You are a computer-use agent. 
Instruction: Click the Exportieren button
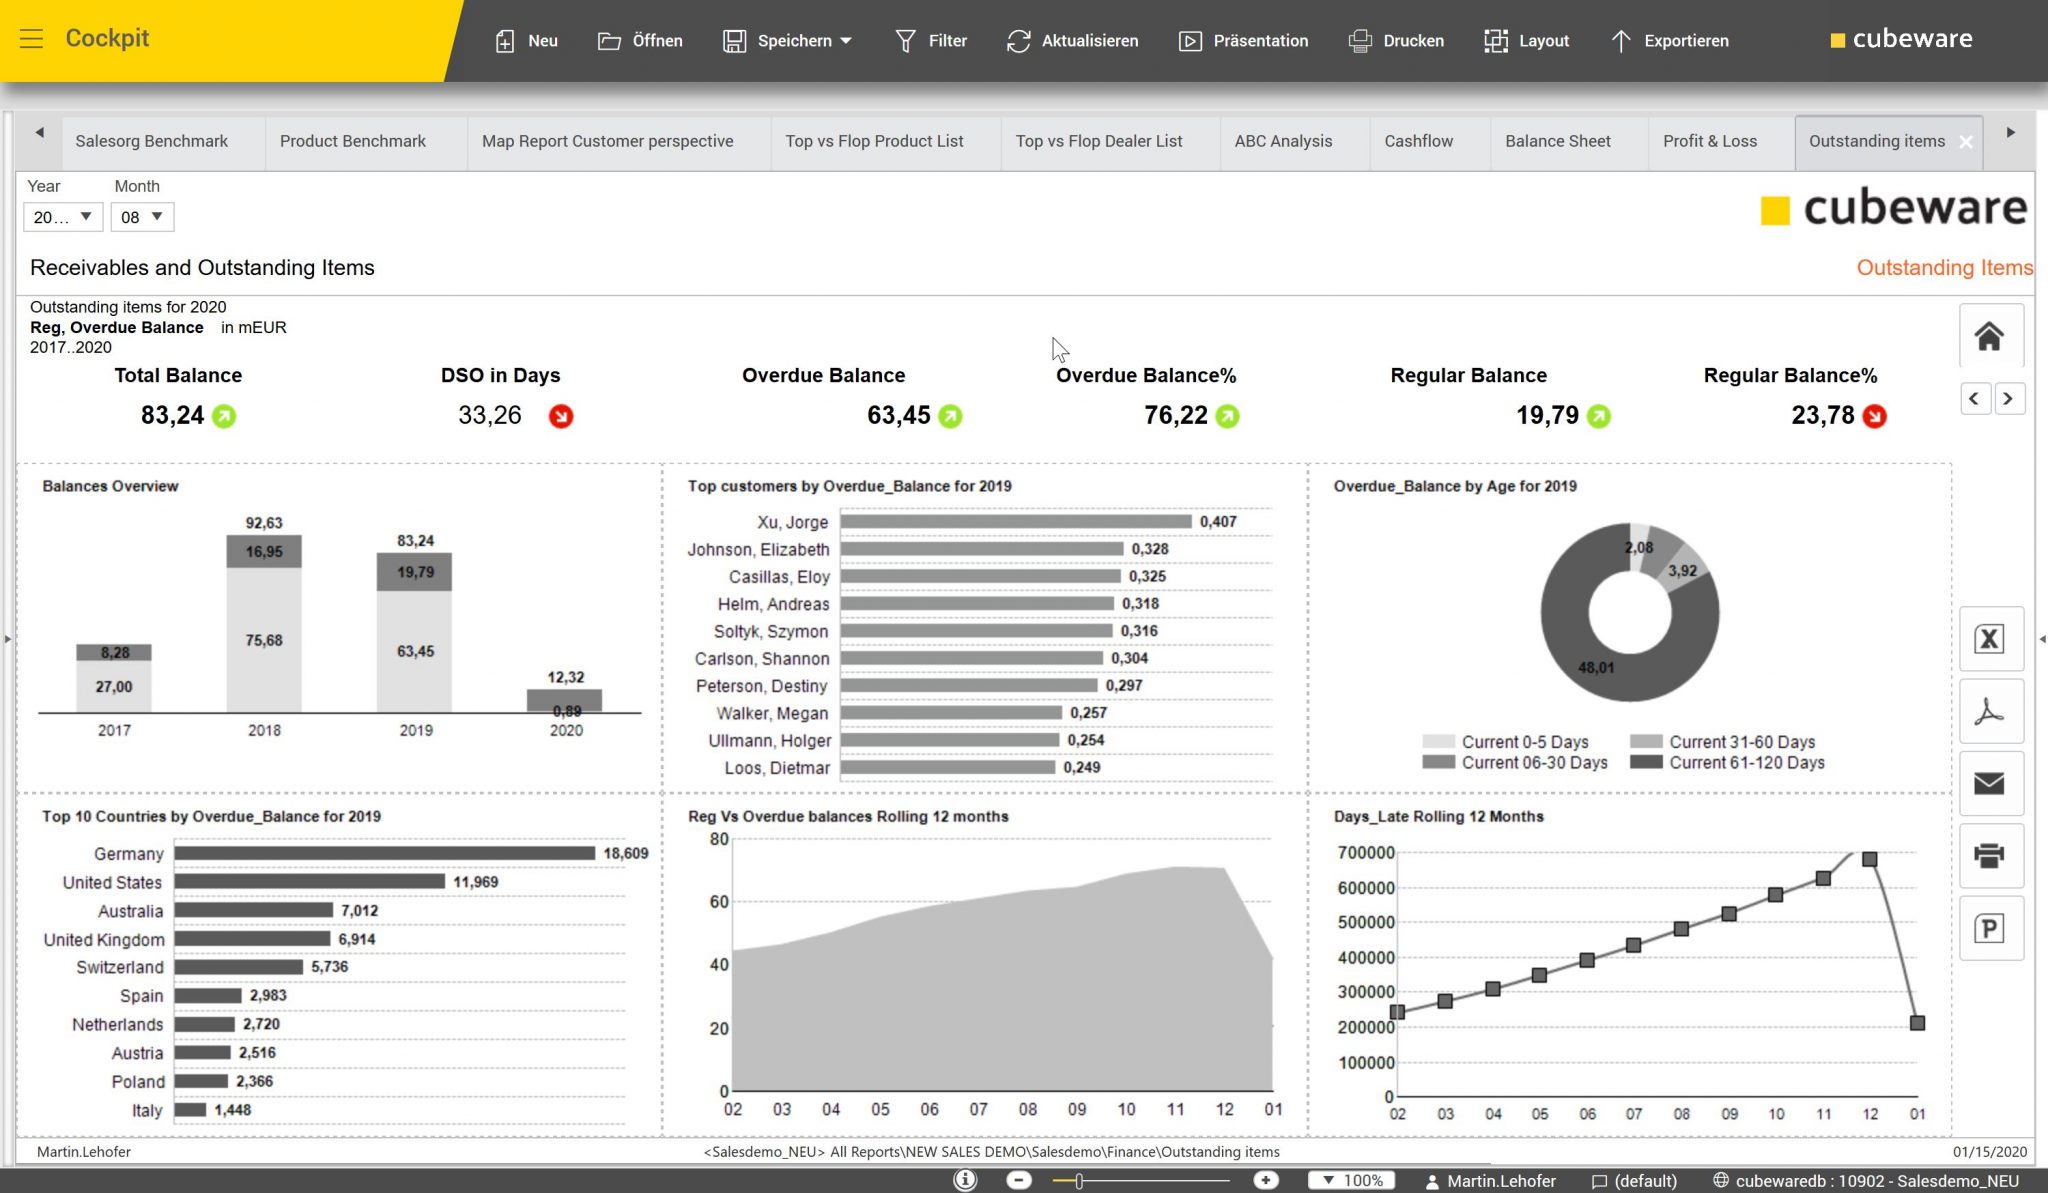(1669, 41)
